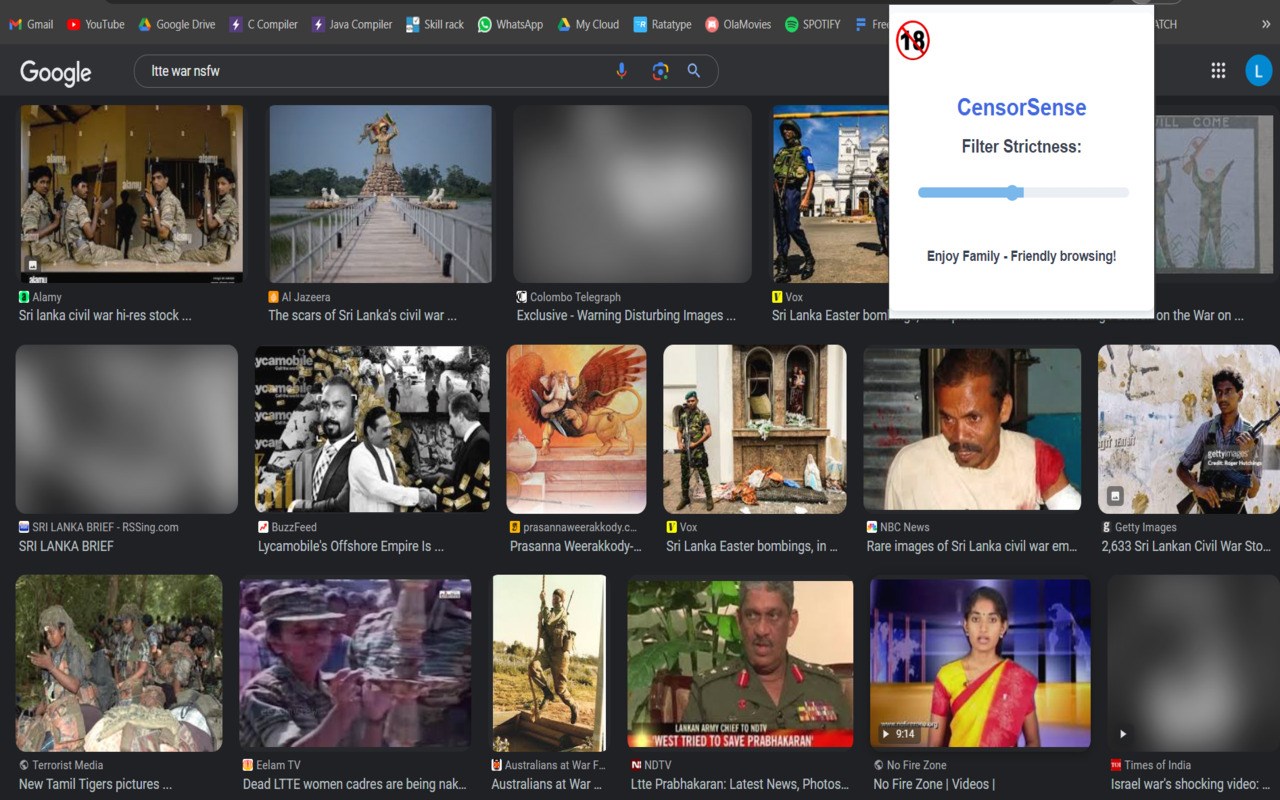Viewport: 1280px width, 800px height.
Task: Open 'Lycamobile's Offshore Empire Is' caption
Action: coord(351,546)
